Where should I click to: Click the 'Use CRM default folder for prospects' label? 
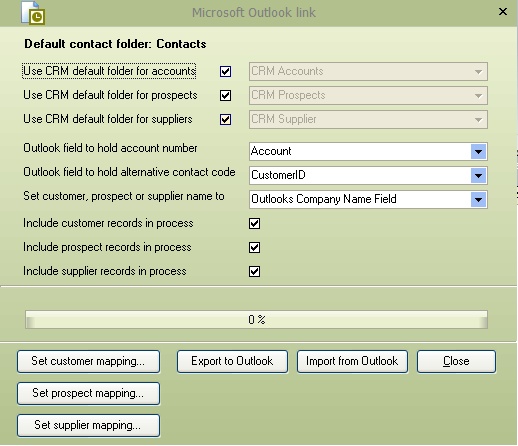(x=110, y=95)
